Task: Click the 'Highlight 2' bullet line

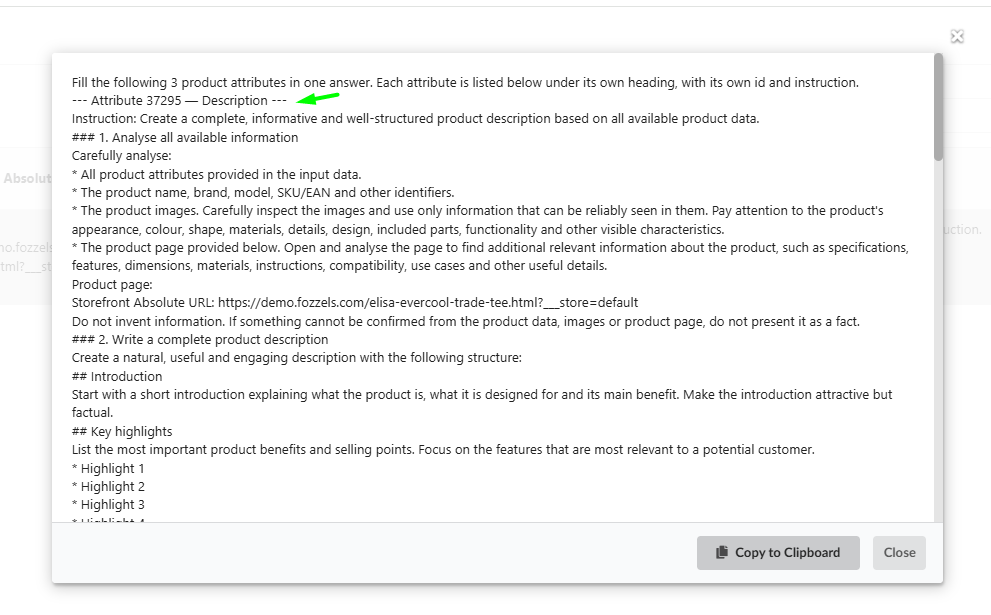Action: point(108,487)
